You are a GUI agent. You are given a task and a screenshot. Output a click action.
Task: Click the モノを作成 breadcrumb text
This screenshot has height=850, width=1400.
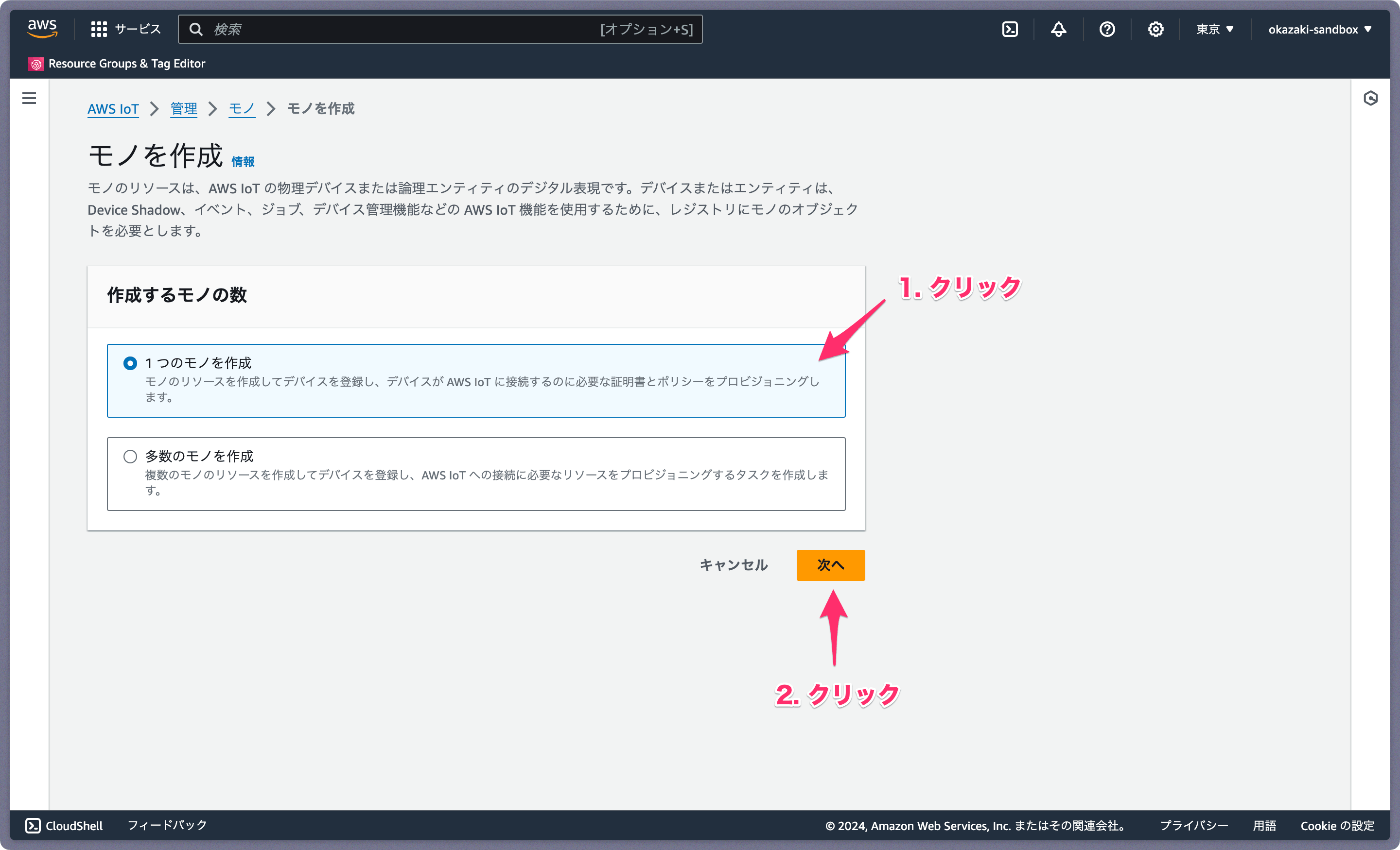click(321, 108)
